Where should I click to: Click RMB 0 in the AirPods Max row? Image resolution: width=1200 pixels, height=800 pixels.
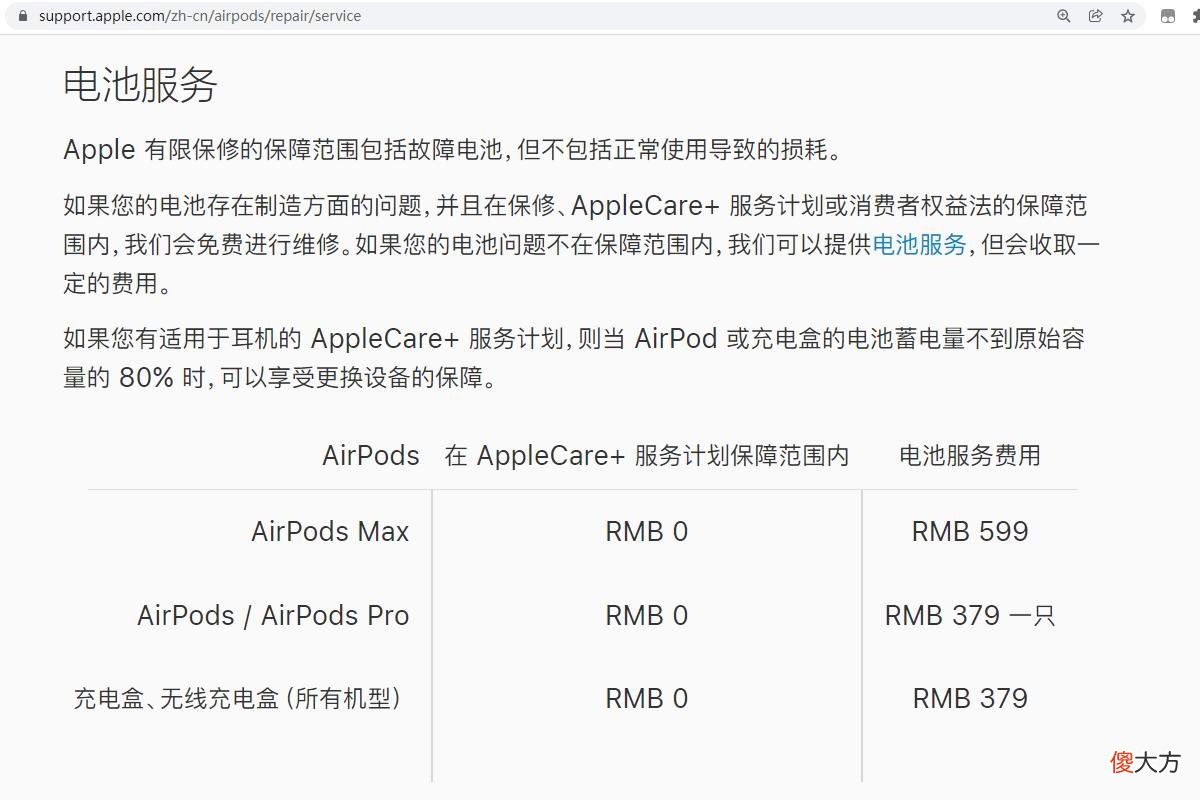647,531
